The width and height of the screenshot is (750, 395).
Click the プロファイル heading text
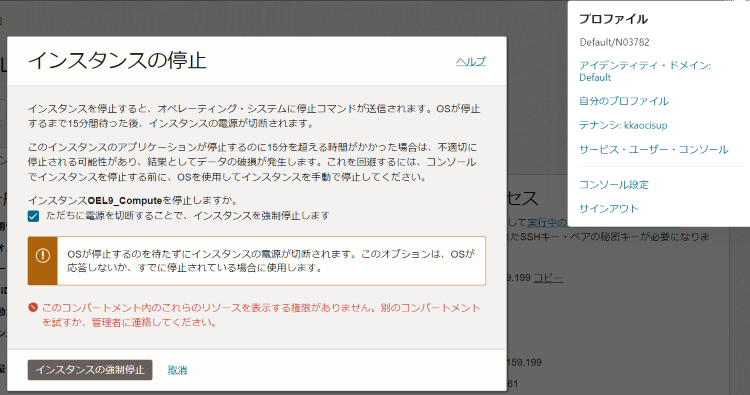613,19
